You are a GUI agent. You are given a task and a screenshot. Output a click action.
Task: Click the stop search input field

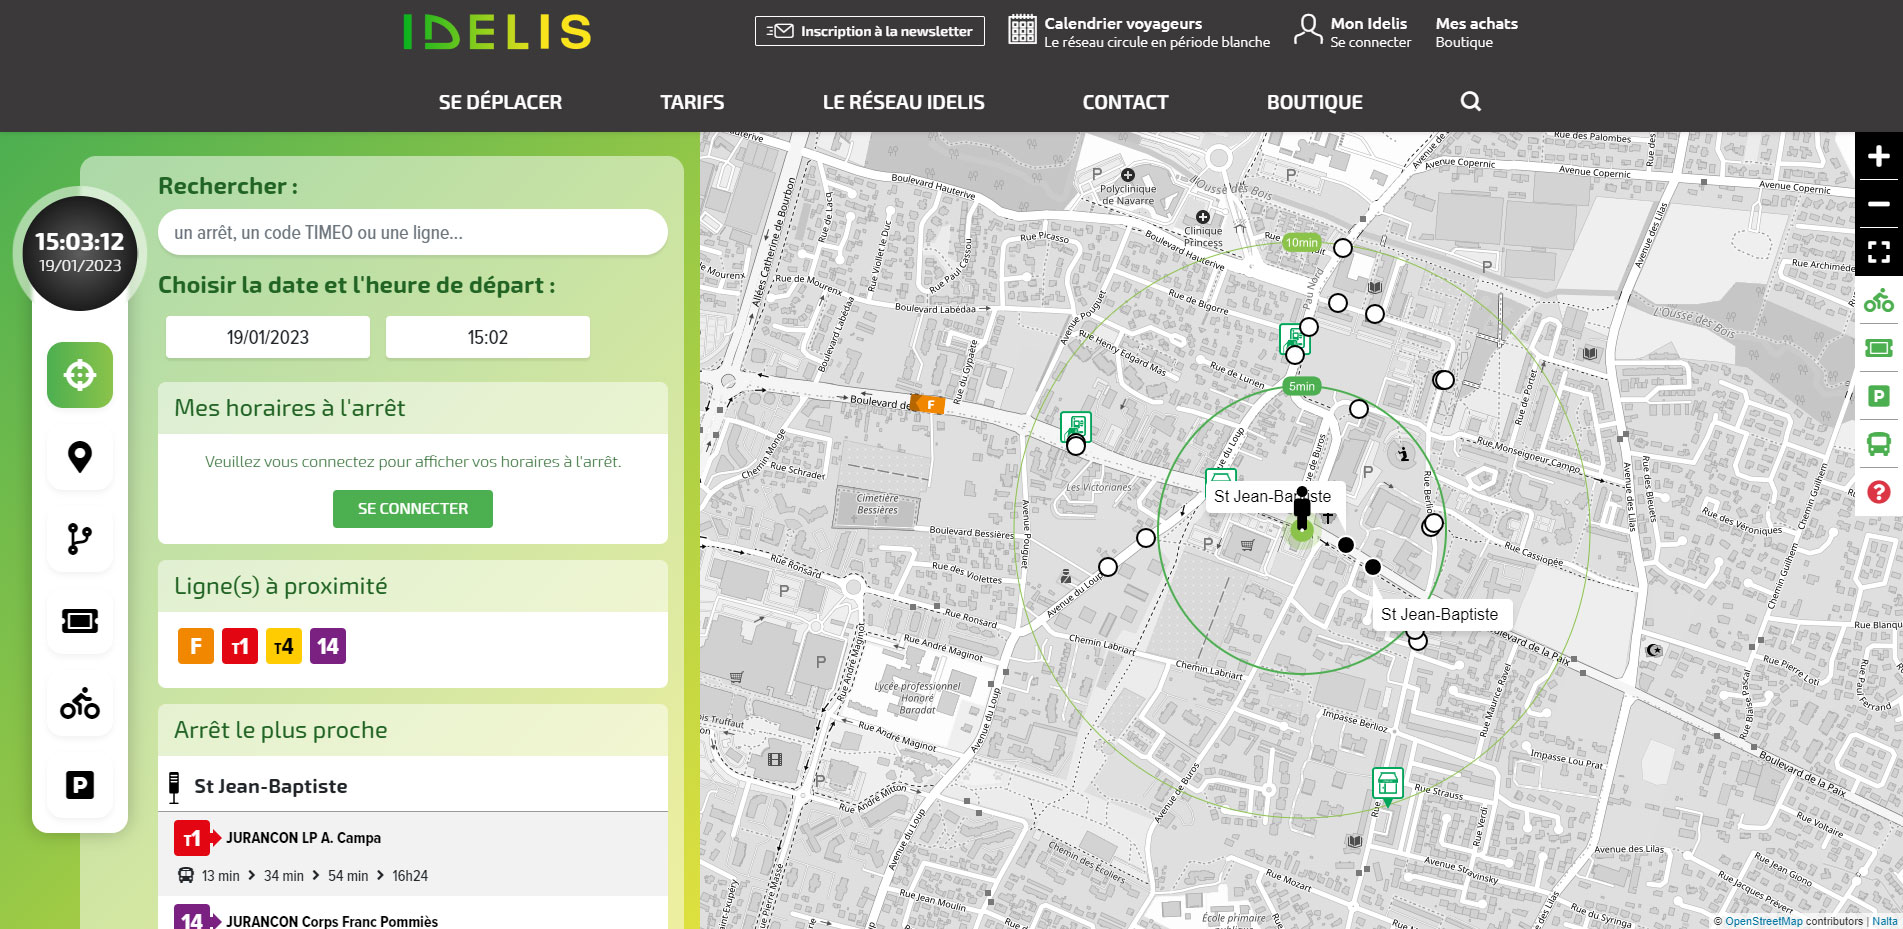(x=412, y=233)
